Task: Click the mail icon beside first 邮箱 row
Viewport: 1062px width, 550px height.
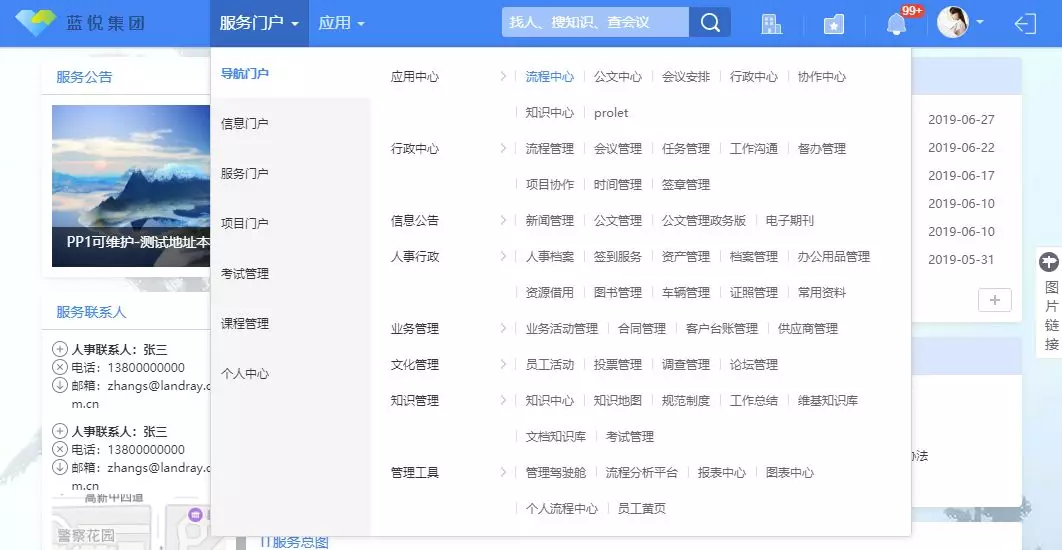Action: pyautogui.click(x=60, y=385)
